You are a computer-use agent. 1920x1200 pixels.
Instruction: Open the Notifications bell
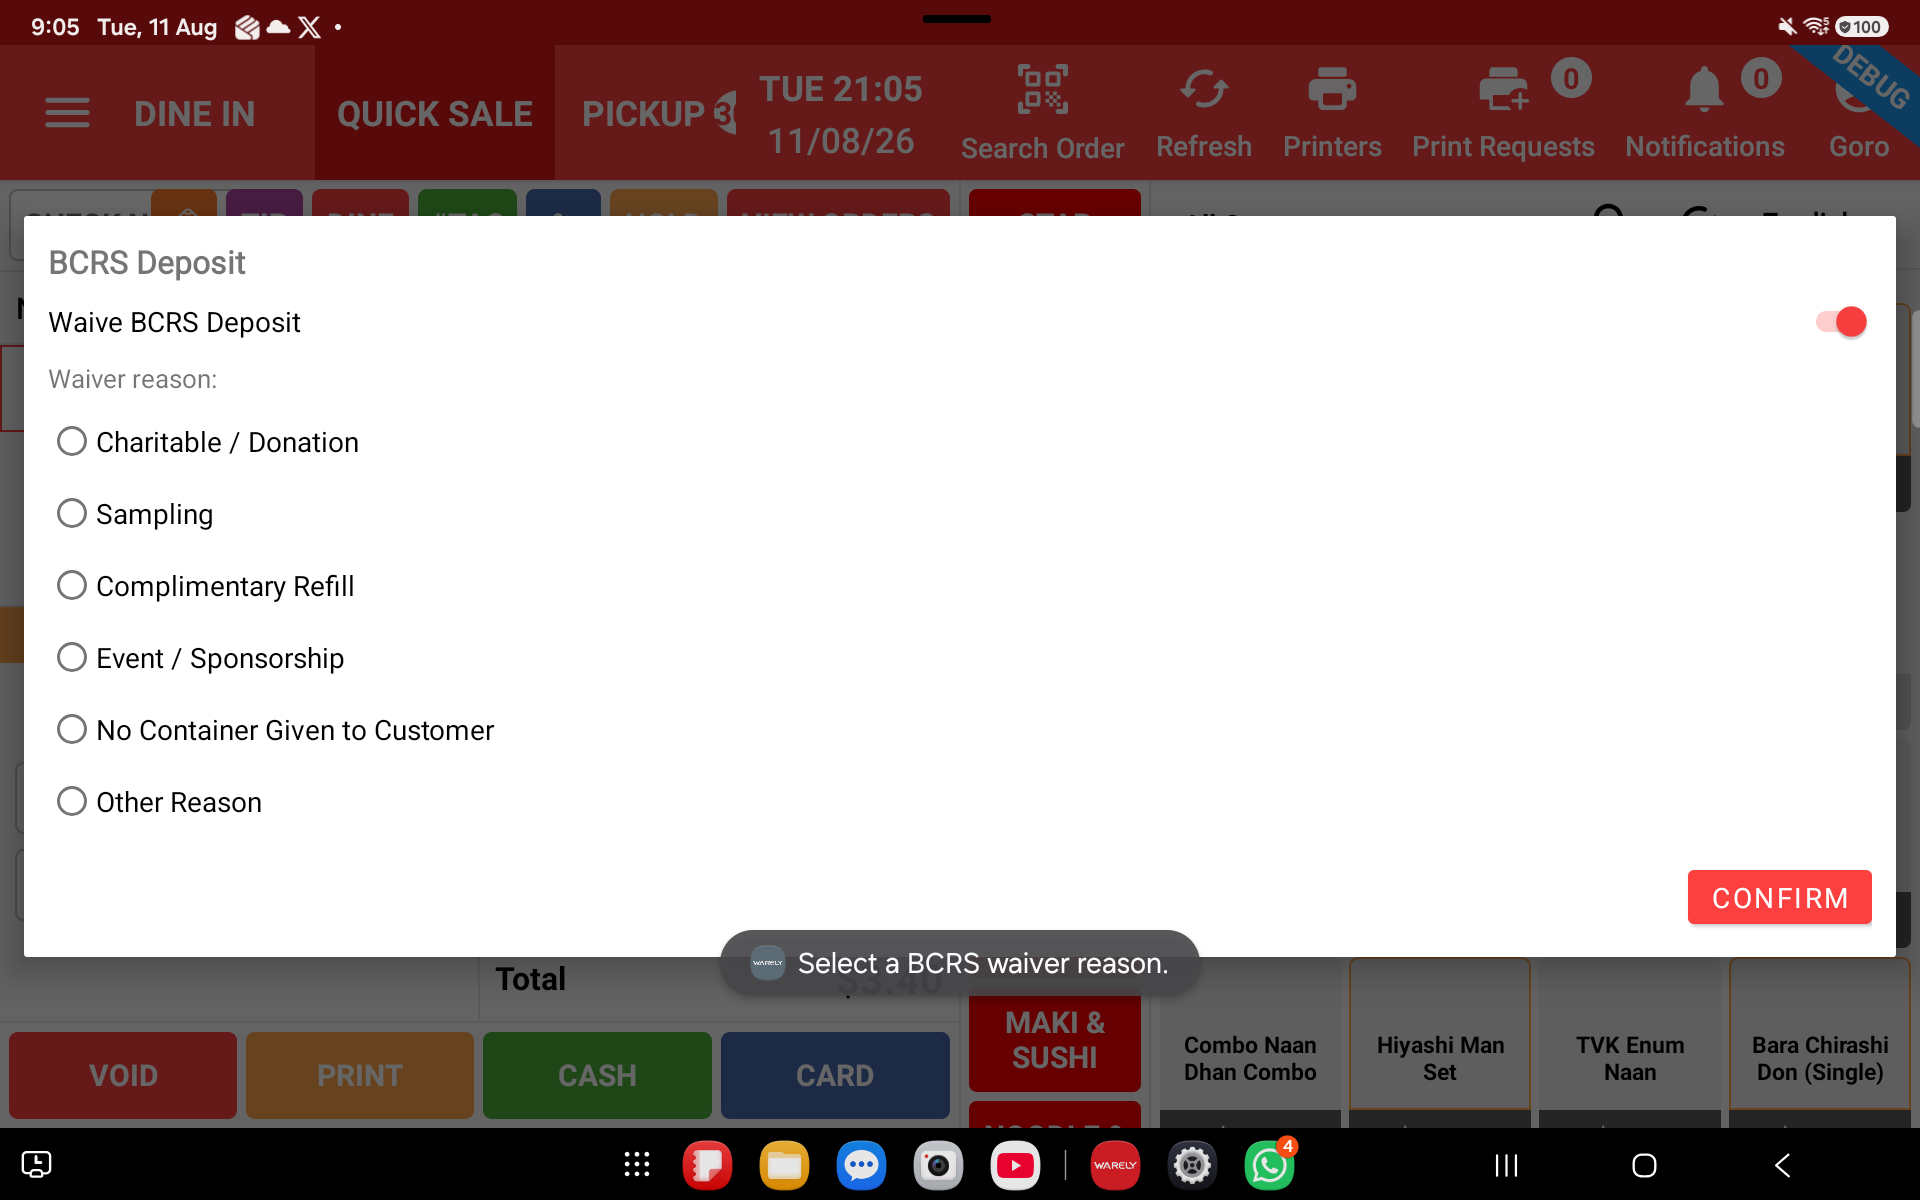[x=1704, y=90]
